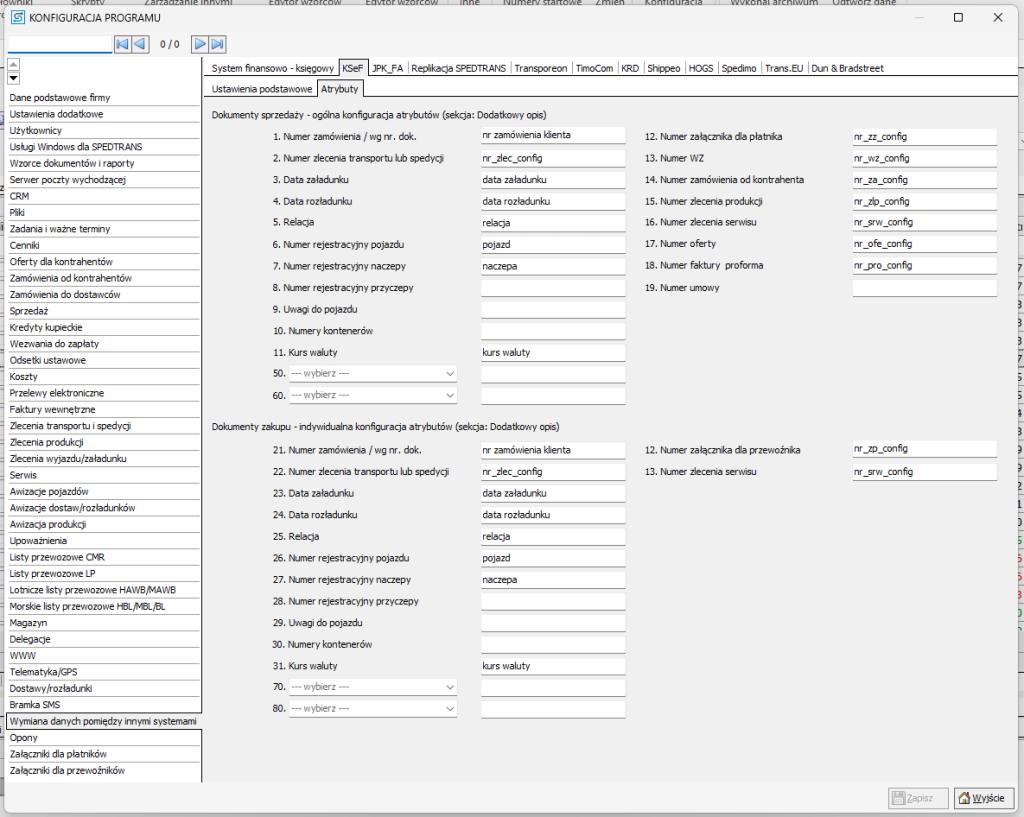Go to first record navigation arrow

click(122, 44)
